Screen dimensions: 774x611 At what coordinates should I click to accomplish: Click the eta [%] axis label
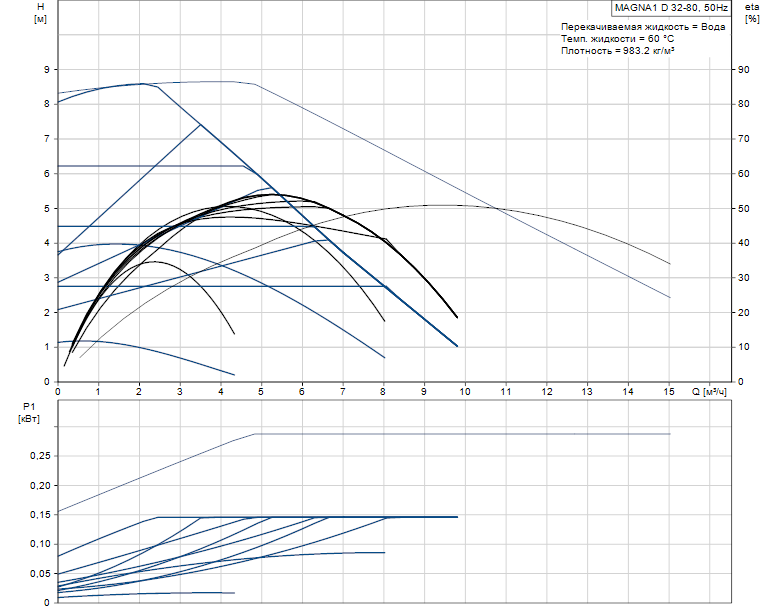pos(752,13)
